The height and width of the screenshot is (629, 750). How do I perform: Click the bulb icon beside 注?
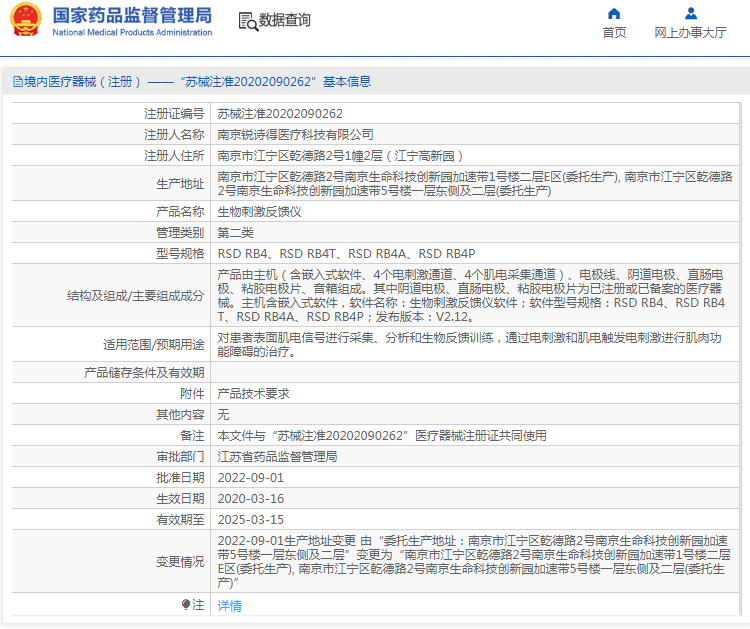186,605
